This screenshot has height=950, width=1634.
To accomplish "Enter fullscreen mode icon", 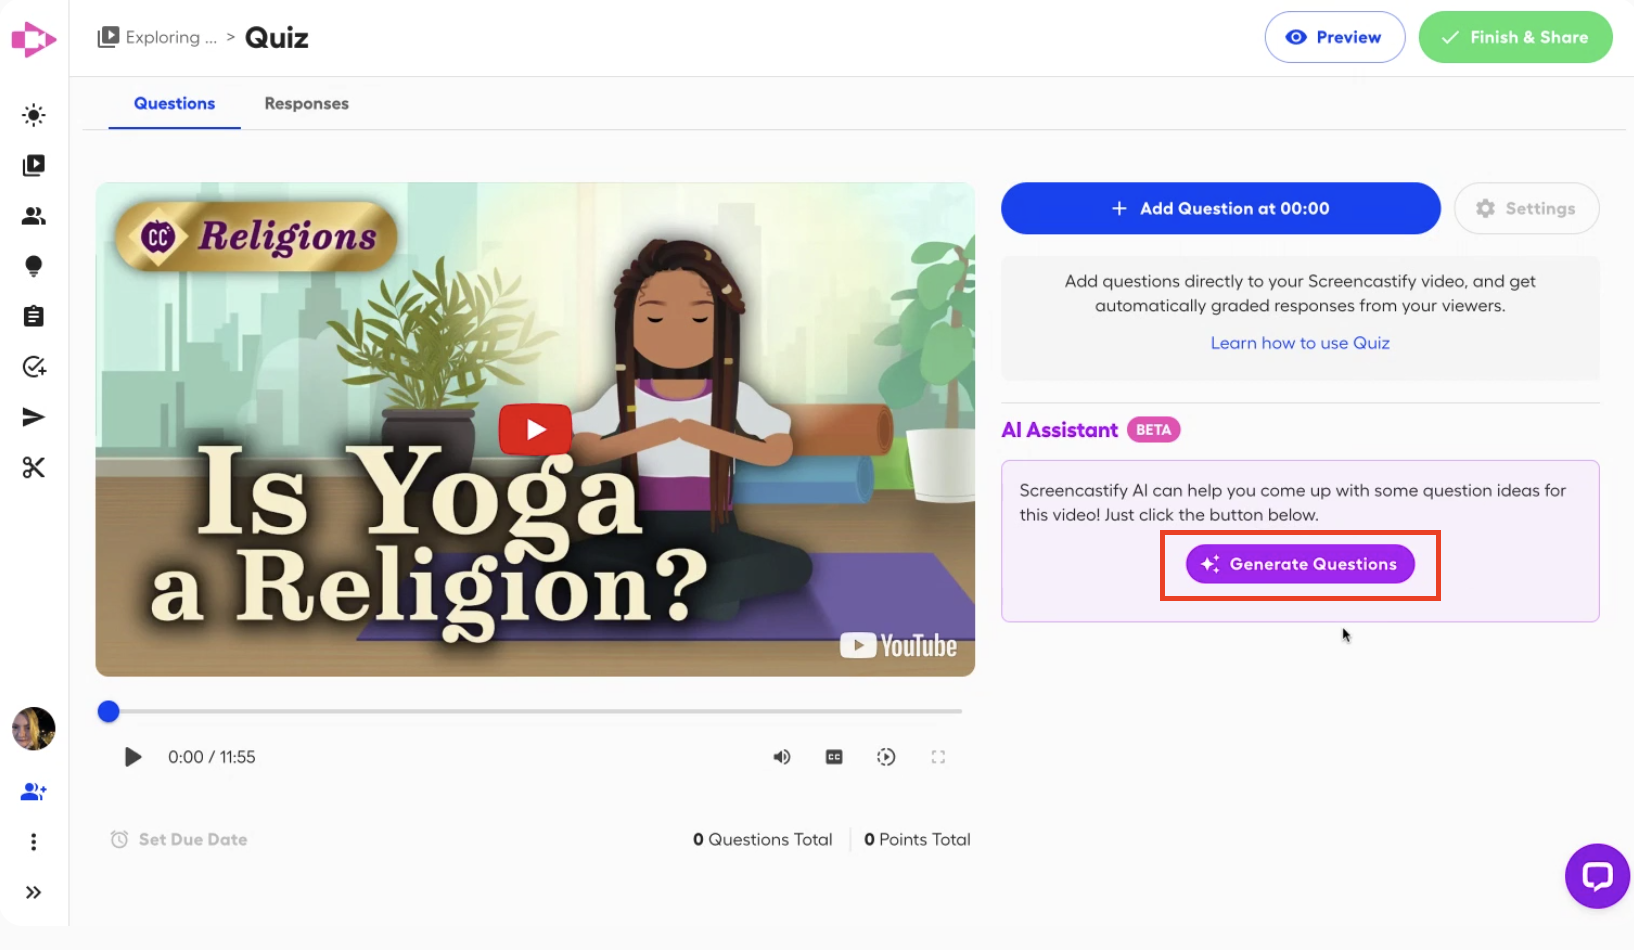I will [938, 757].
